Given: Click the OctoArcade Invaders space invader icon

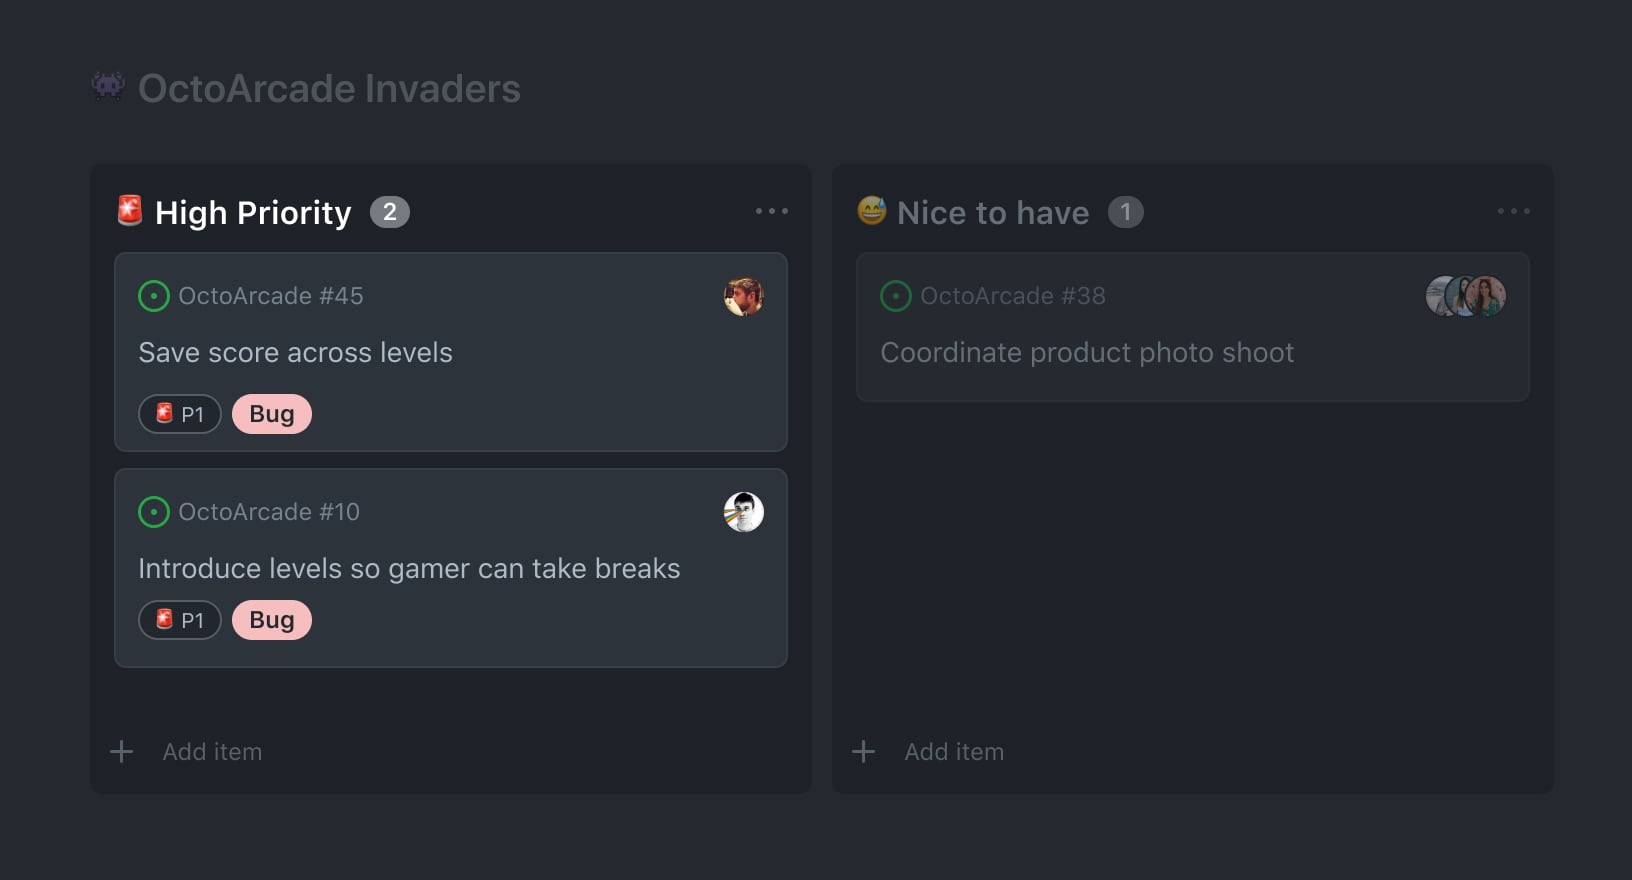Looking at the screenshot, I should 108,86.
